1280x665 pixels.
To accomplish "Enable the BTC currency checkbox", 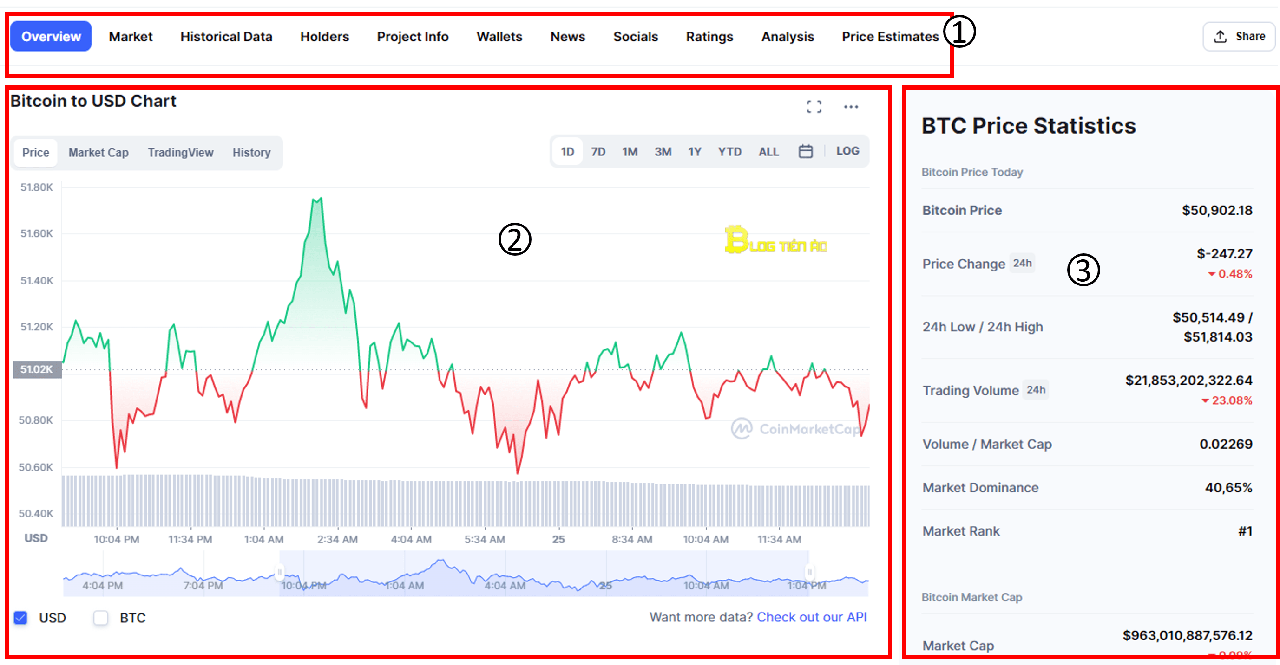I will point(100,618).
